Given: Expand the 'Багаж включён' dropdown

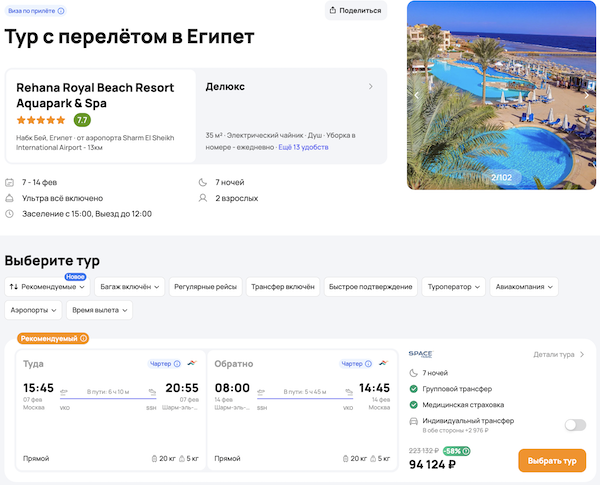Looking at the screenshot, I should 130,287.
